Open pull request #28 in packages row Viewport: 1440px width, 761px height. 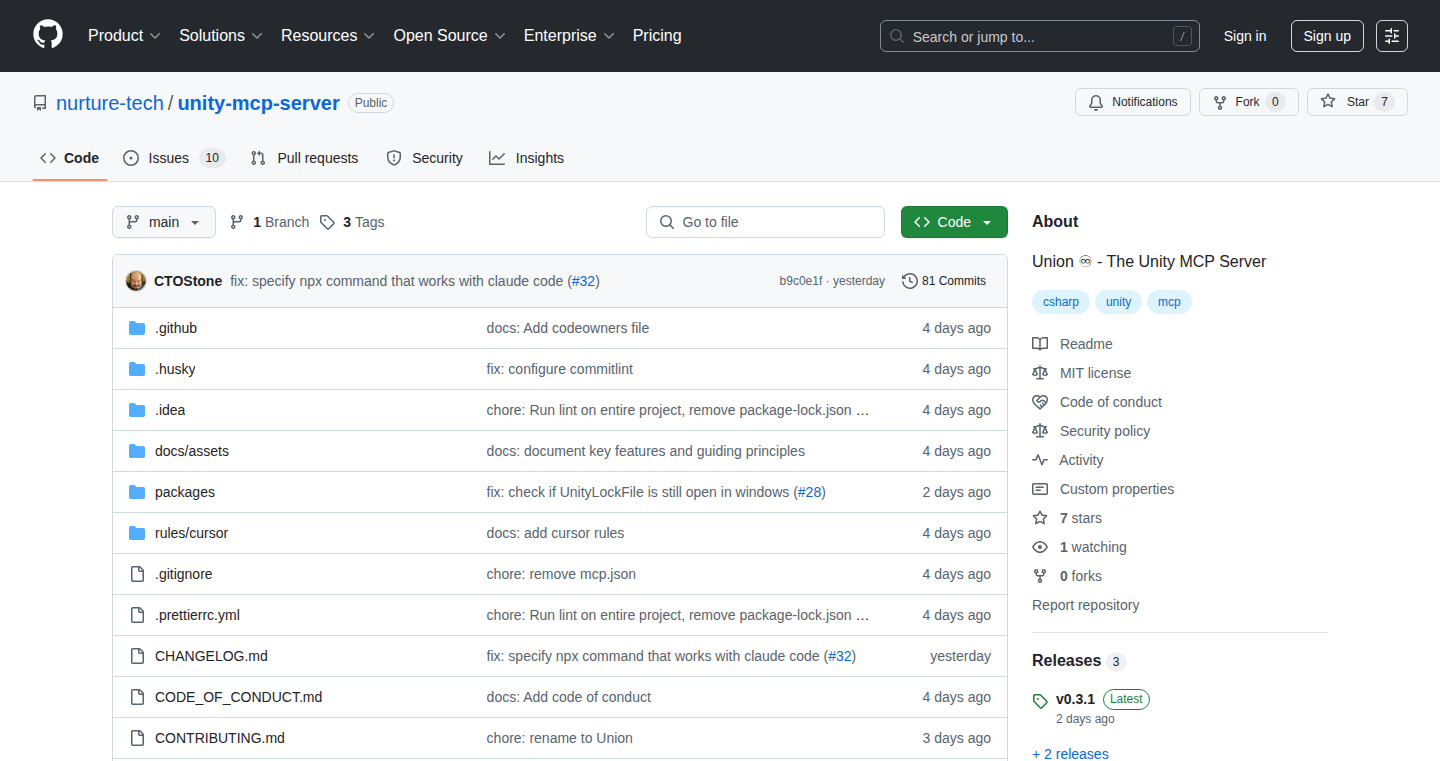[810, 492]
